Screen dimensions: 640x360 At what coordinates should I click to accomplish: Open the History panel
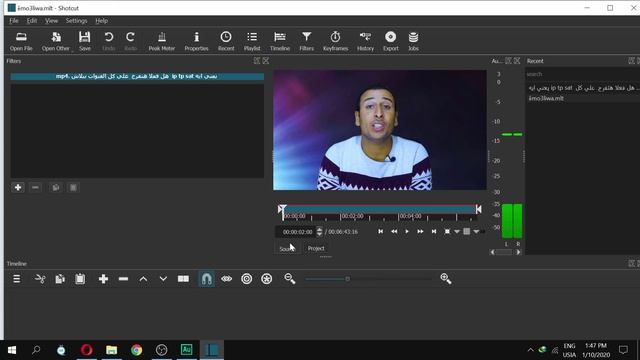[x=365, y=41]
